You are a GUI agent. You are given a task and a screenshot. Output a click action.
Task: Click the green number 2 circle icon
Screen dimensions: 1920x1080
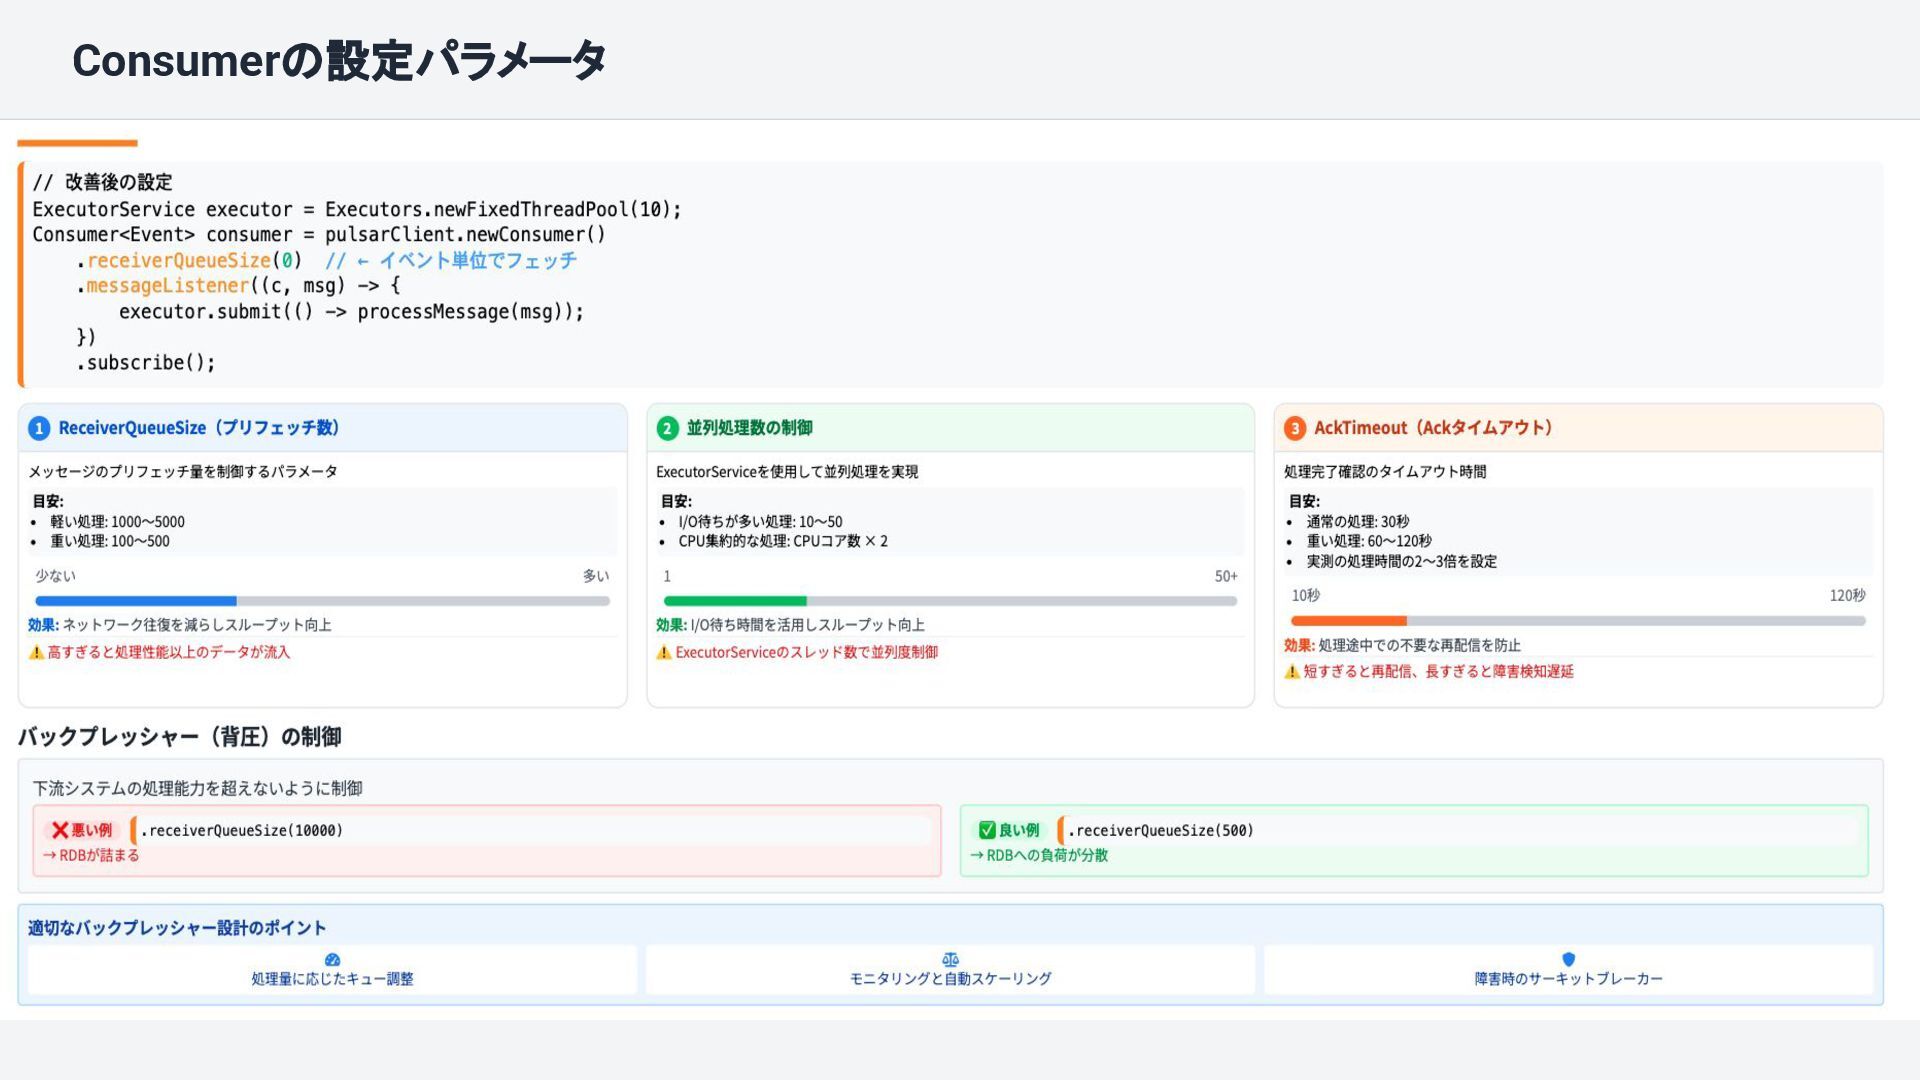pos(667,429)
